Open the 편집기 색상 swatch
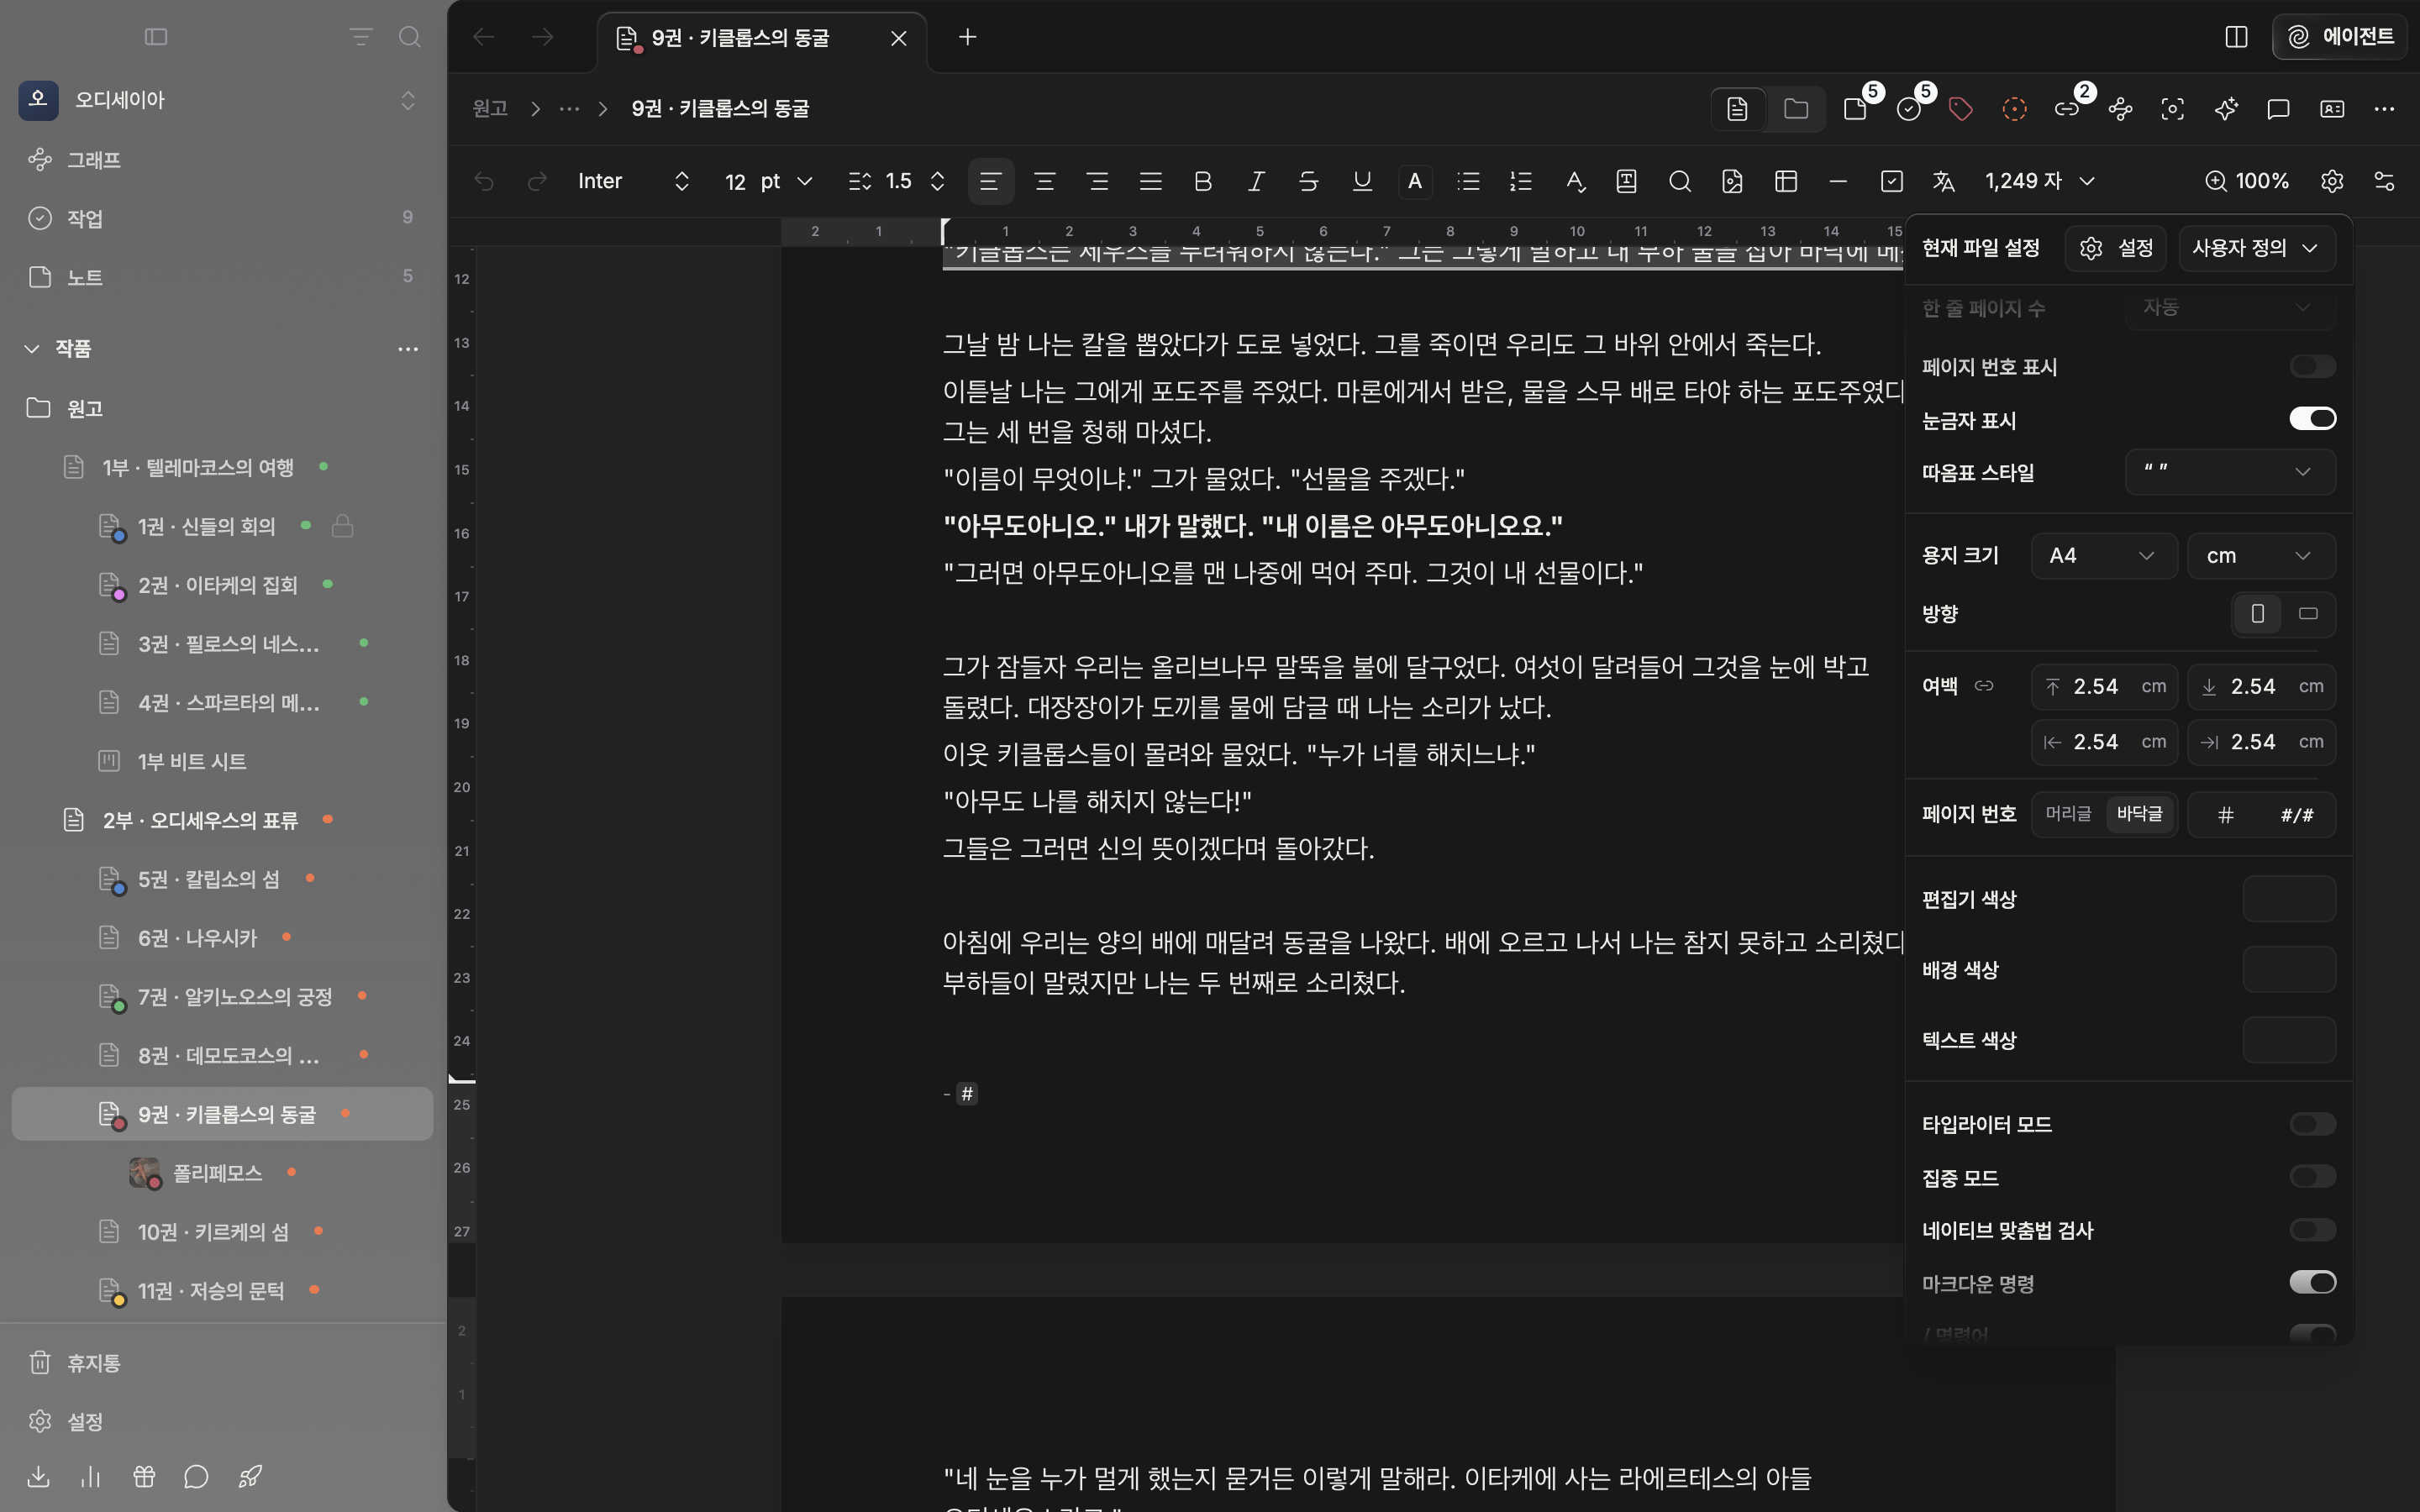 tap(2289, 899)
